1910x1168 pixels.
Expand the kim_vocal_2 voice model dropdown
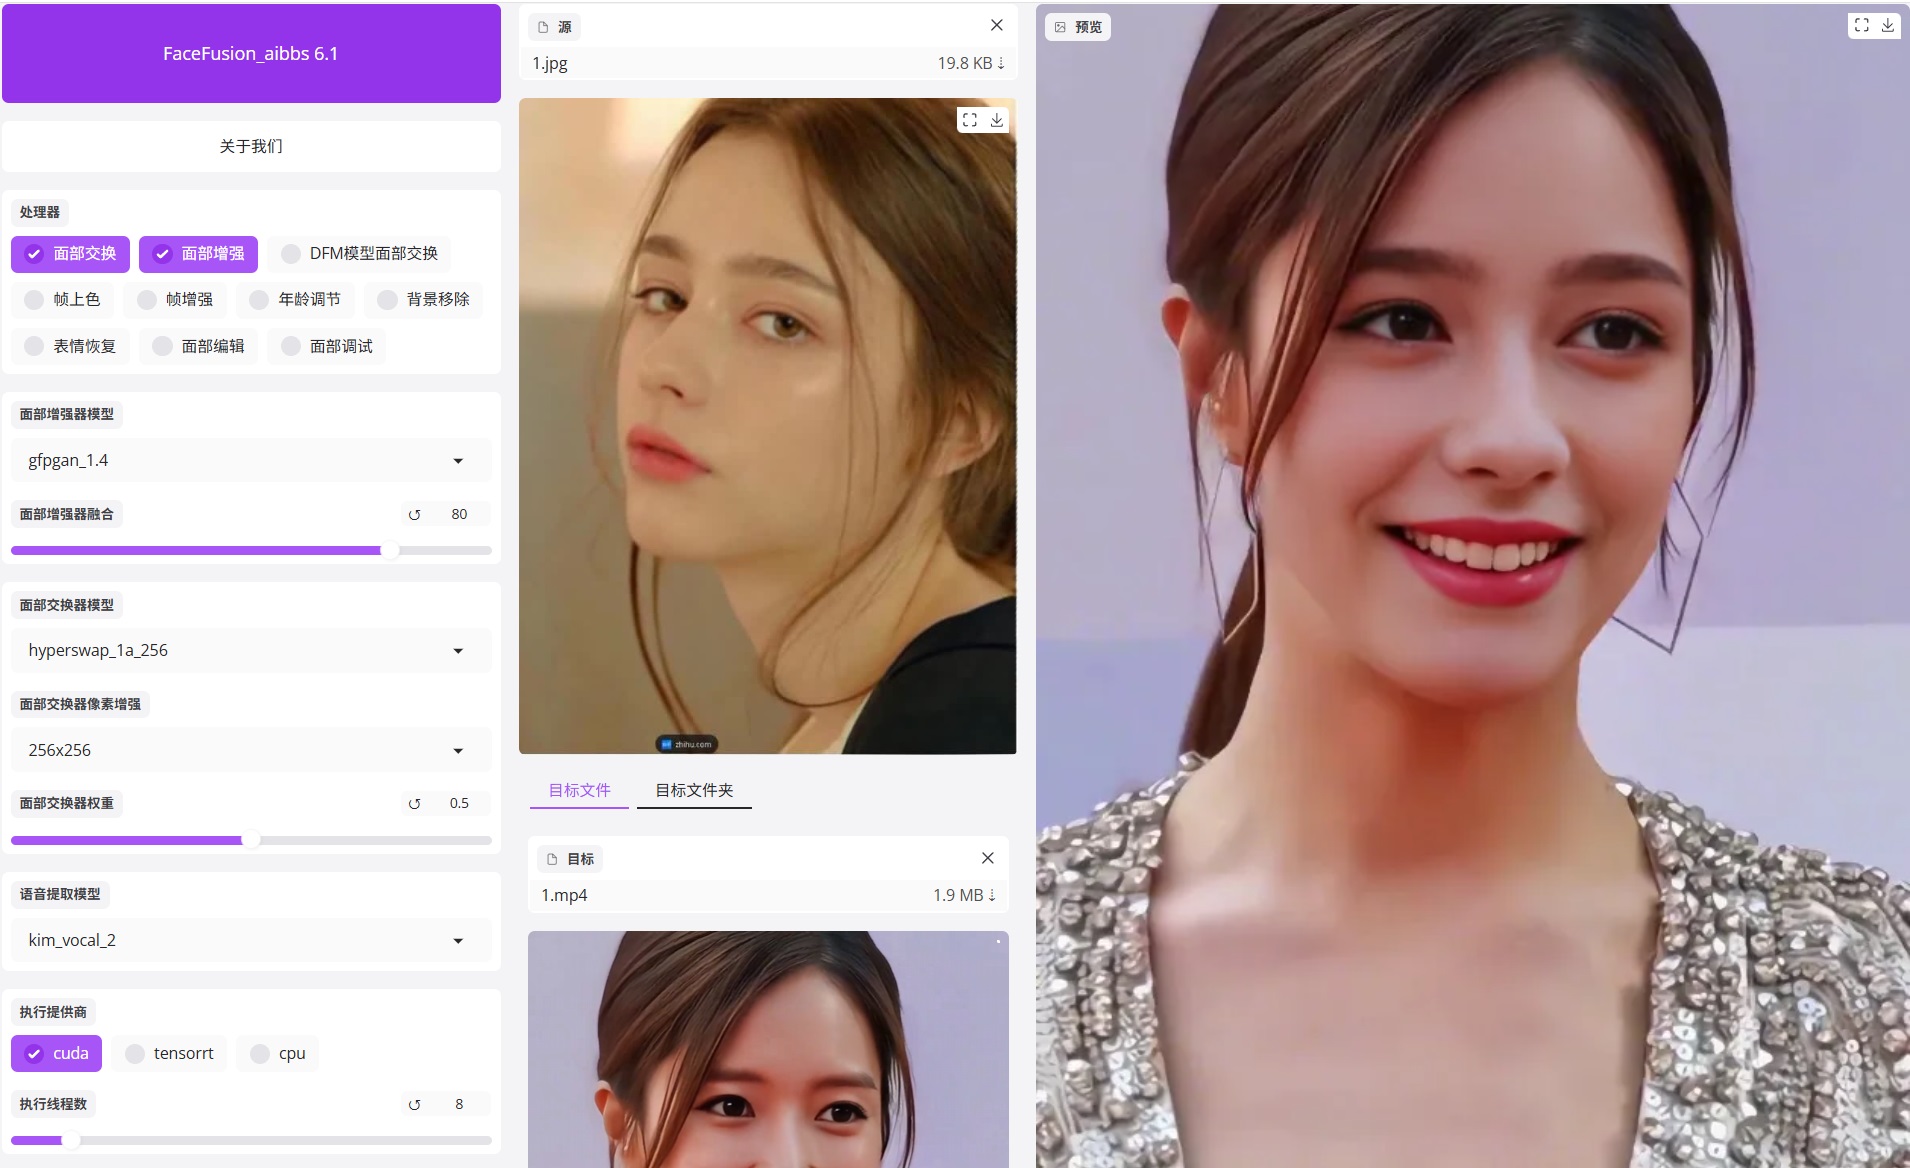250,941
